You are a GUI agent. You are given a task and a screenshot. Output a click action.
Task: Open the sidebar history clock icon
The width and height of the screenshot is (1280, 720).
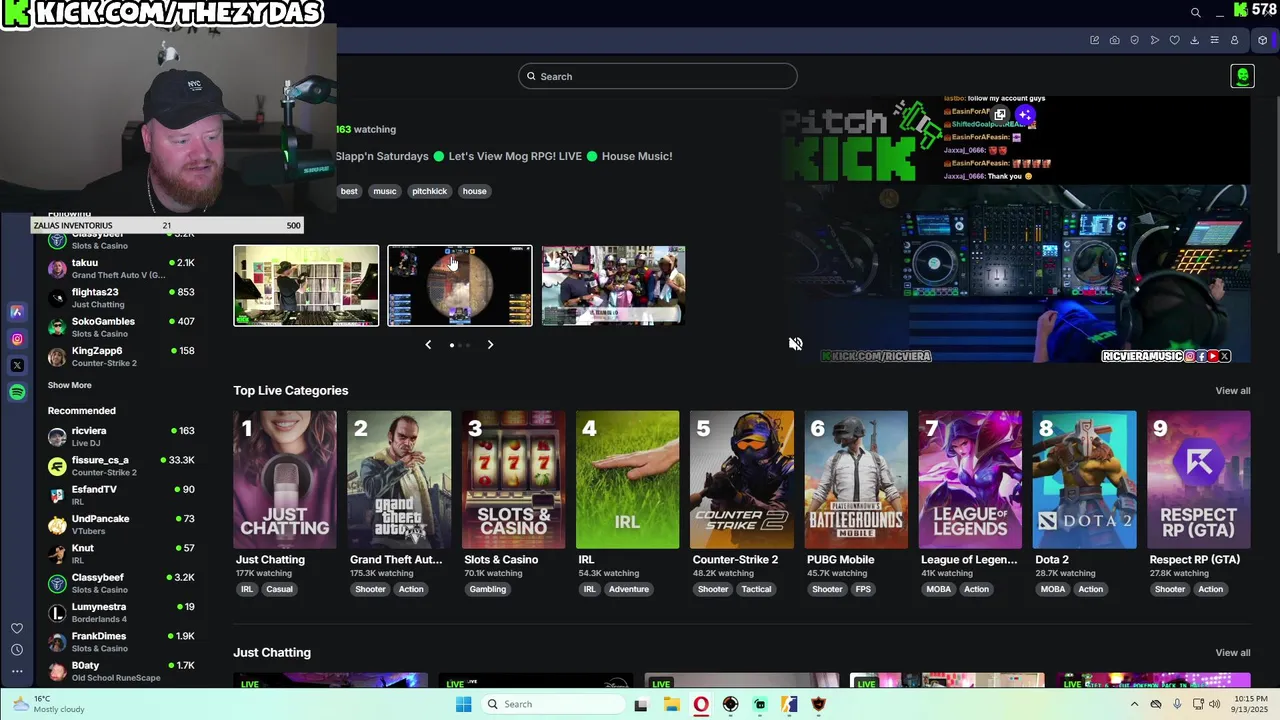click(x=17, y=650)
